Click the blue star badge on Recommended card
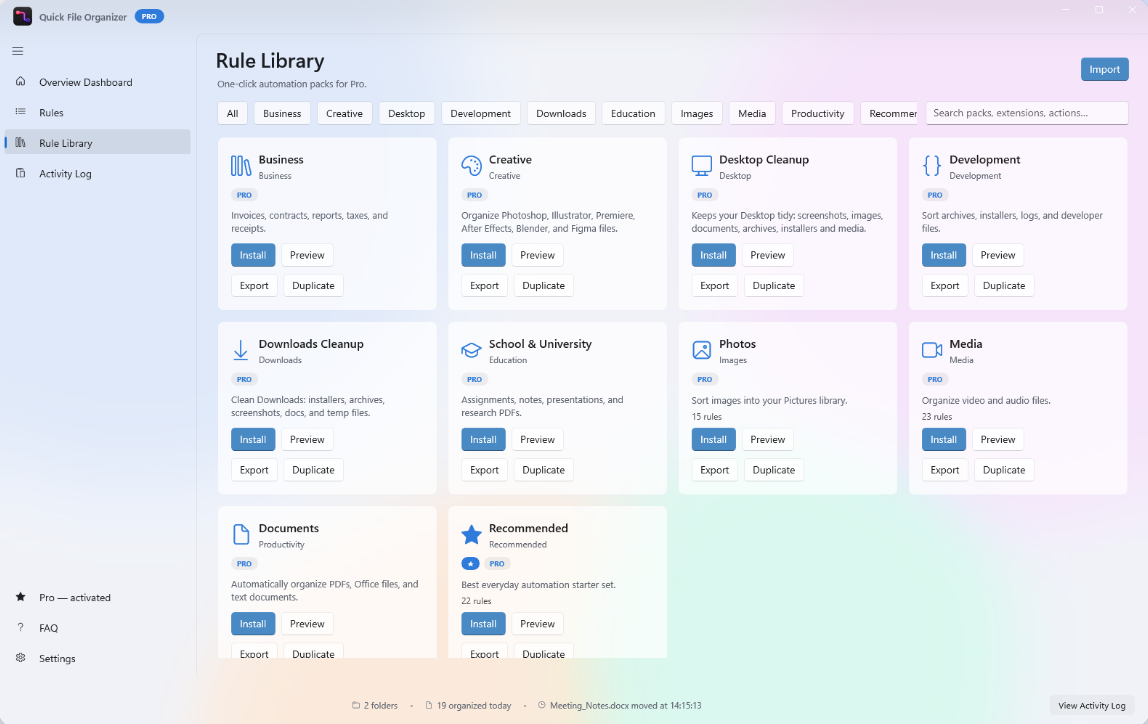Screen dimensions: 1148x724 [470, 564]
